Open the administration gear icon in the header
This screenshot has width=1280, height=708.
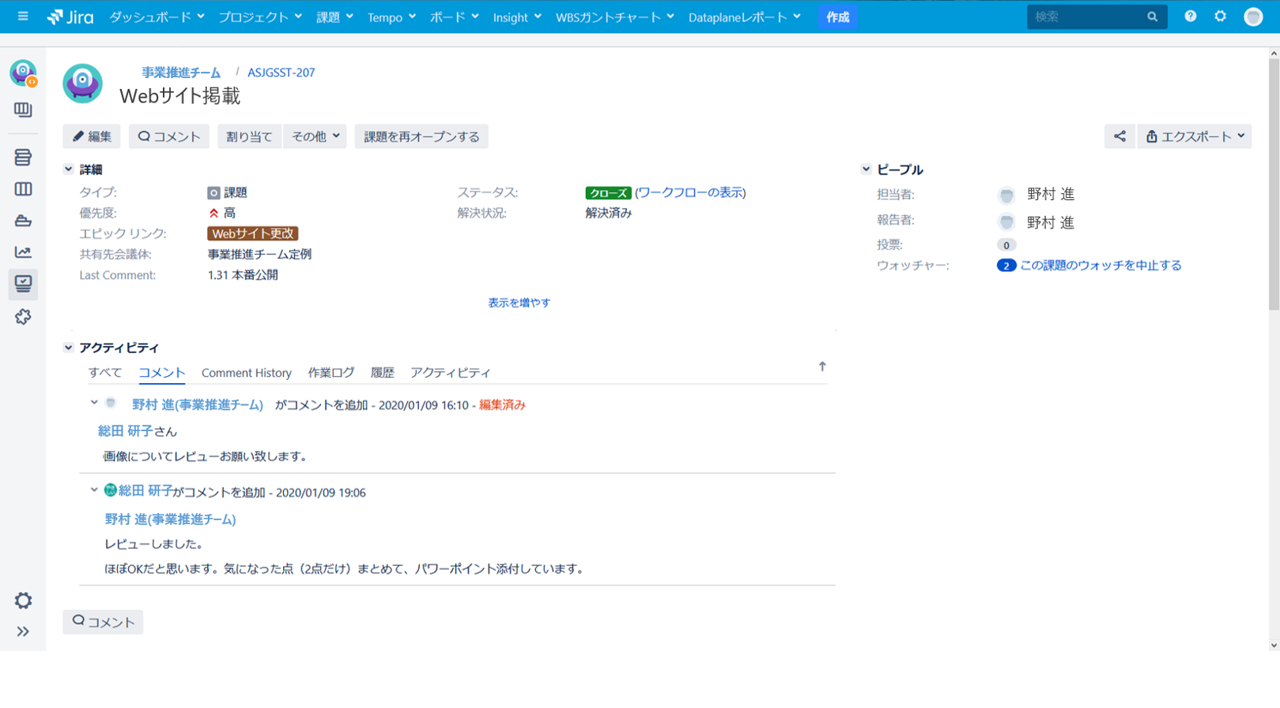1220,17
